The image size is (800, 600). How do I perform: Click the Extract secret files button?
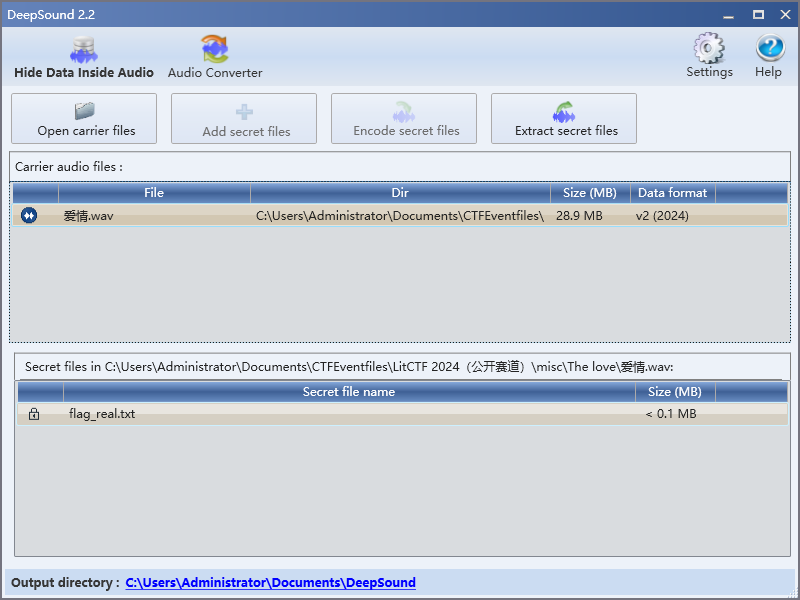564,118
